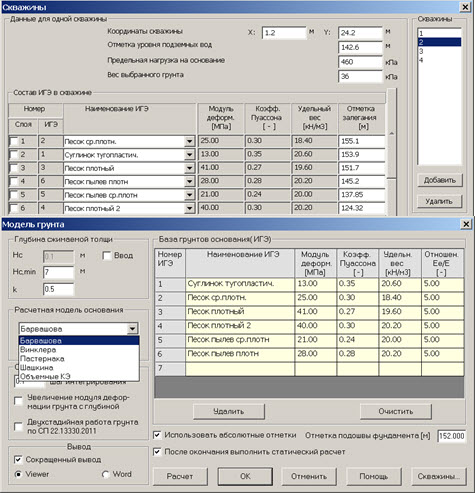The width and height of the screenshot is (475, 493).
Task: Click the Отношен. Ее/Е column header
Action: click(x=443, y=263)
